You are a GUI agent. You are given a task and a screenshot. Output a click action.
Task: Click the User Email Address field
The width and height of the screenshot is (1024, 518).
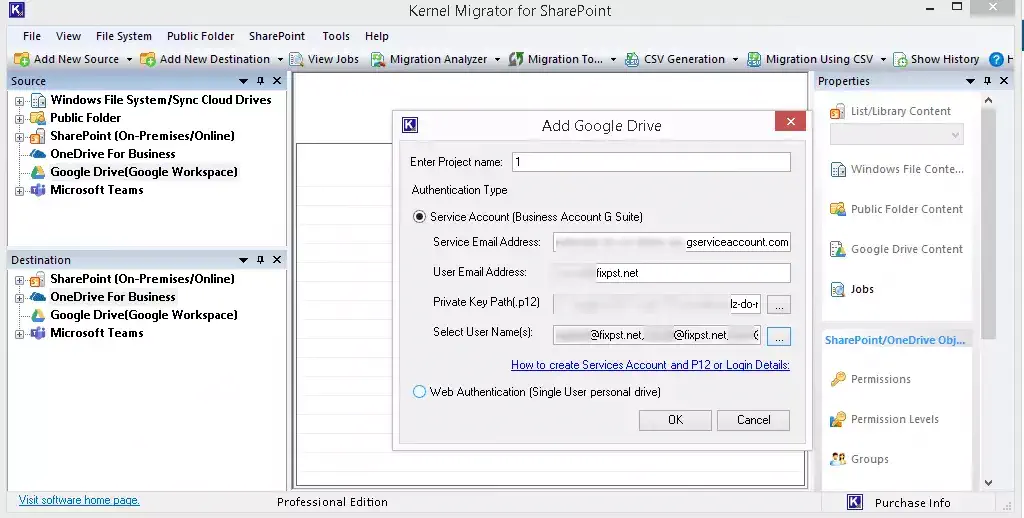tap(671, 273)
